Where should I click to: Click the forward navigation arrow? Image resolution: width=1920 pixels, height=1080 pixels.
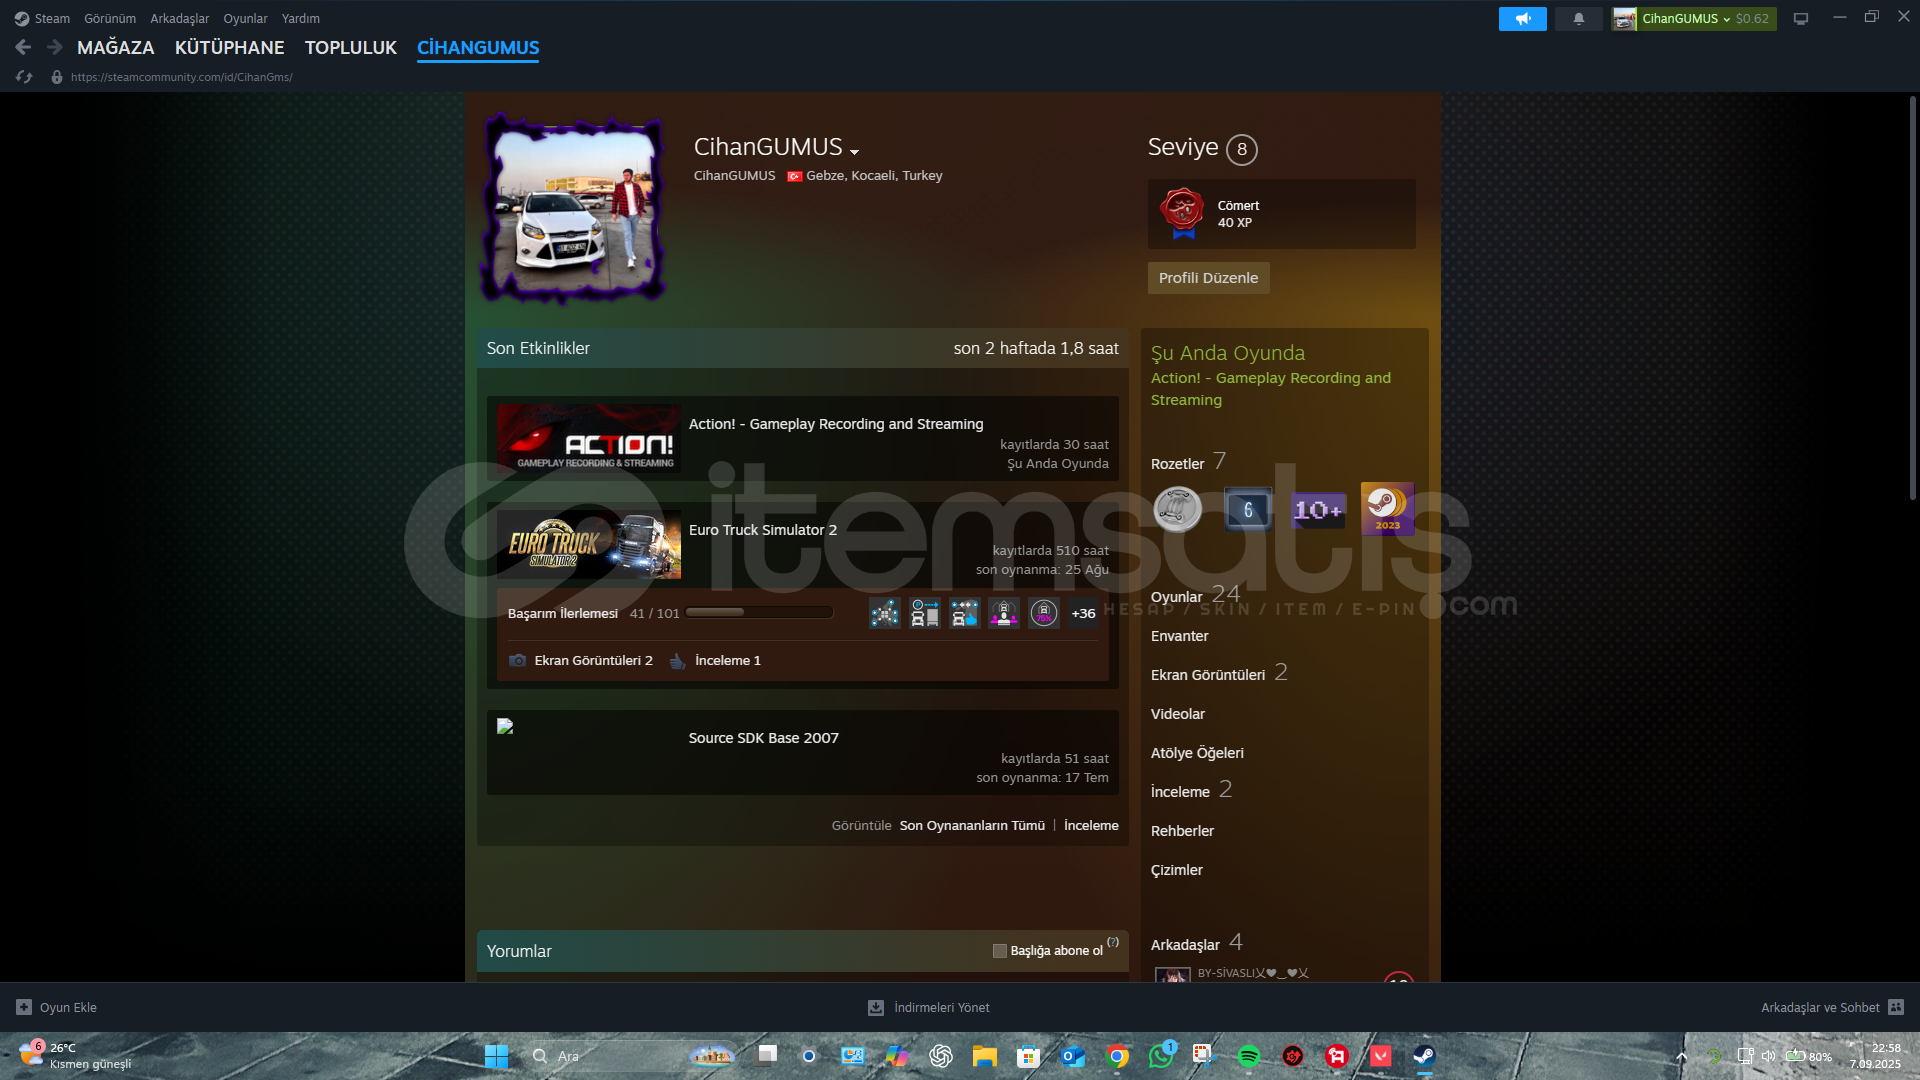[x=55, y=47]
